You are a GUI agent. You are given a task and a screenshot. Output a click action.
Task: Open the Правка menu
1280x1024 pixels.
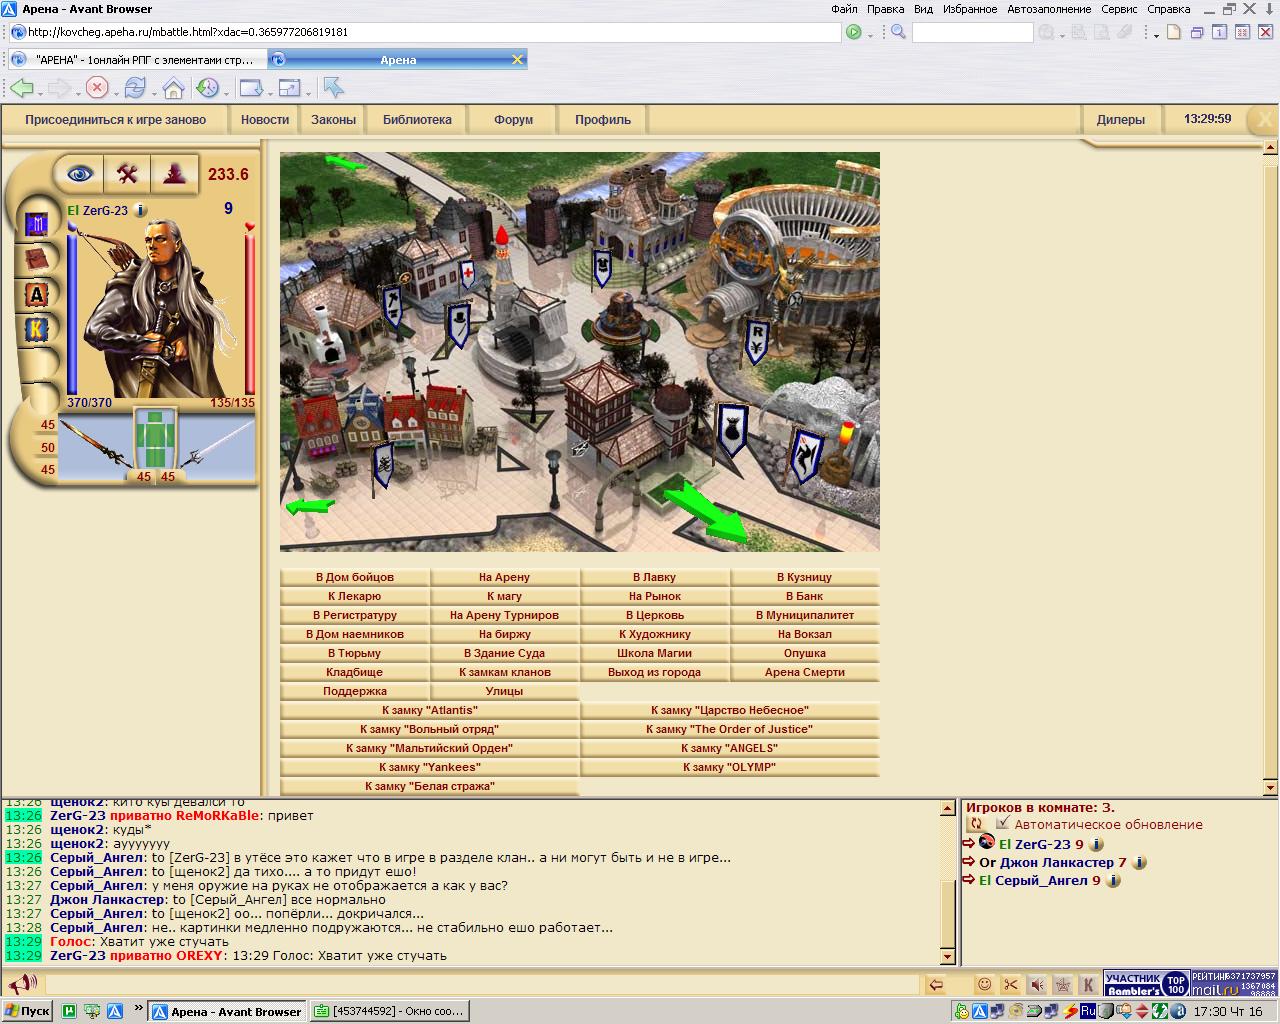pos(886,9)
